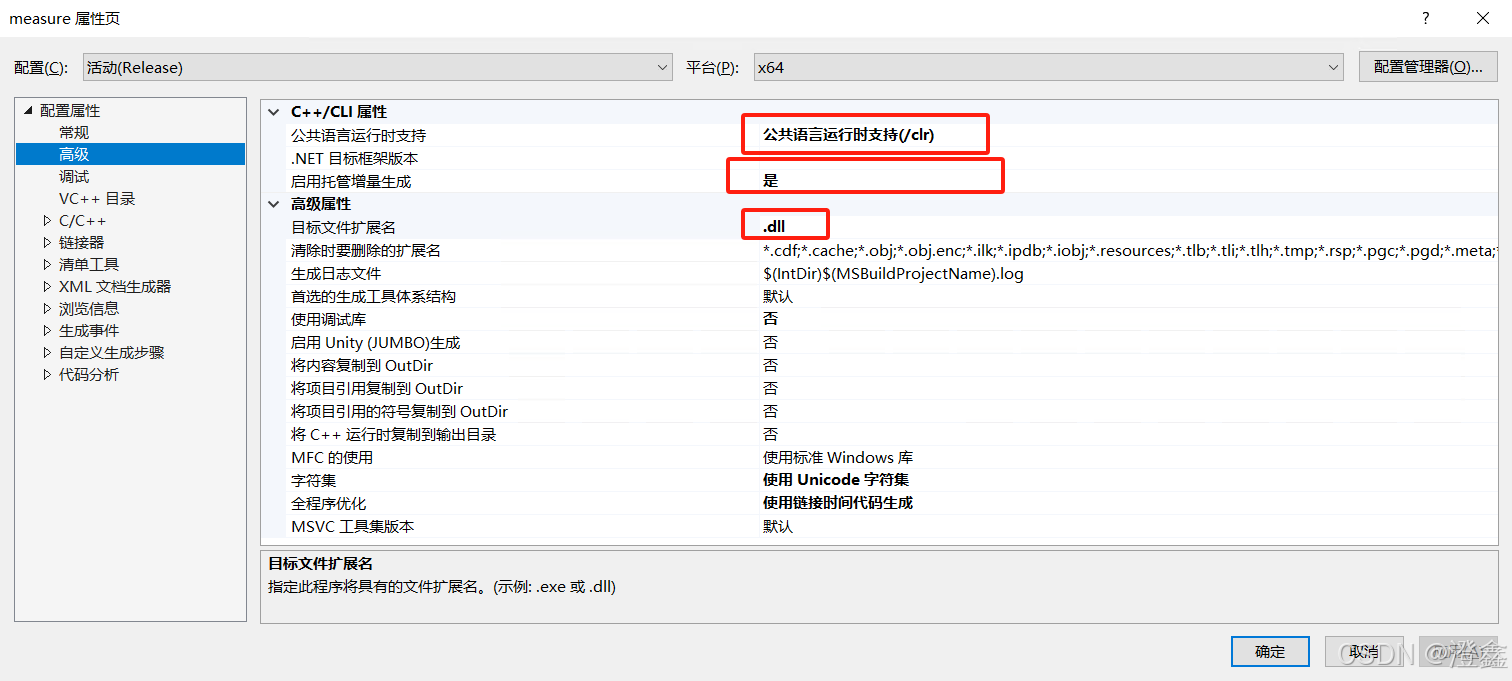Click the $(IntDir)$(MSBuildProjectName).log value
This screenshot has width=1512, height=681.
tap(893, 273)
